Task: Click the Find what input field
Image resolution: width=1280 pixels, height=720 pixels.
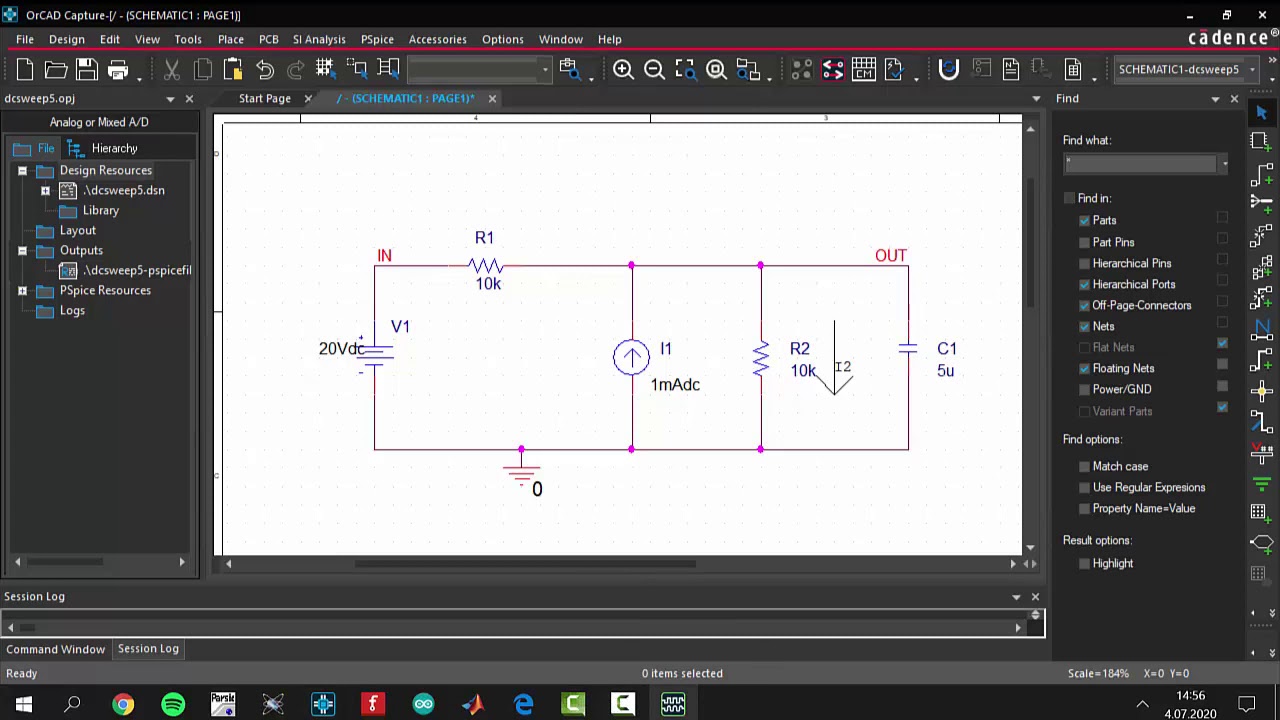Action: point(1140,164)
